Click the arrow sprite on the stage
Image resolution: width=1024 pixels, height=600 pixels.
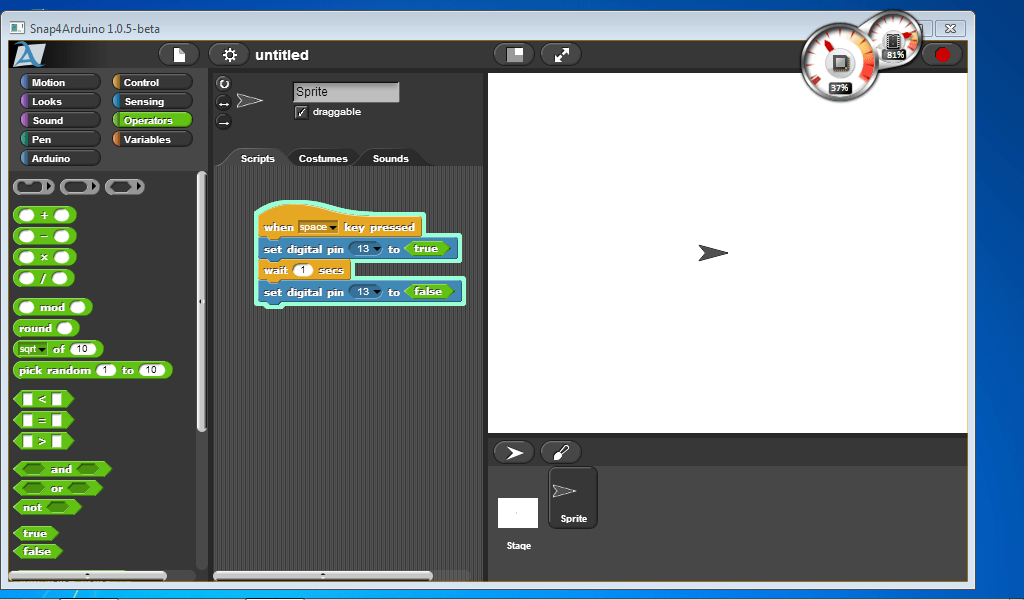click(x=712, y=253)
